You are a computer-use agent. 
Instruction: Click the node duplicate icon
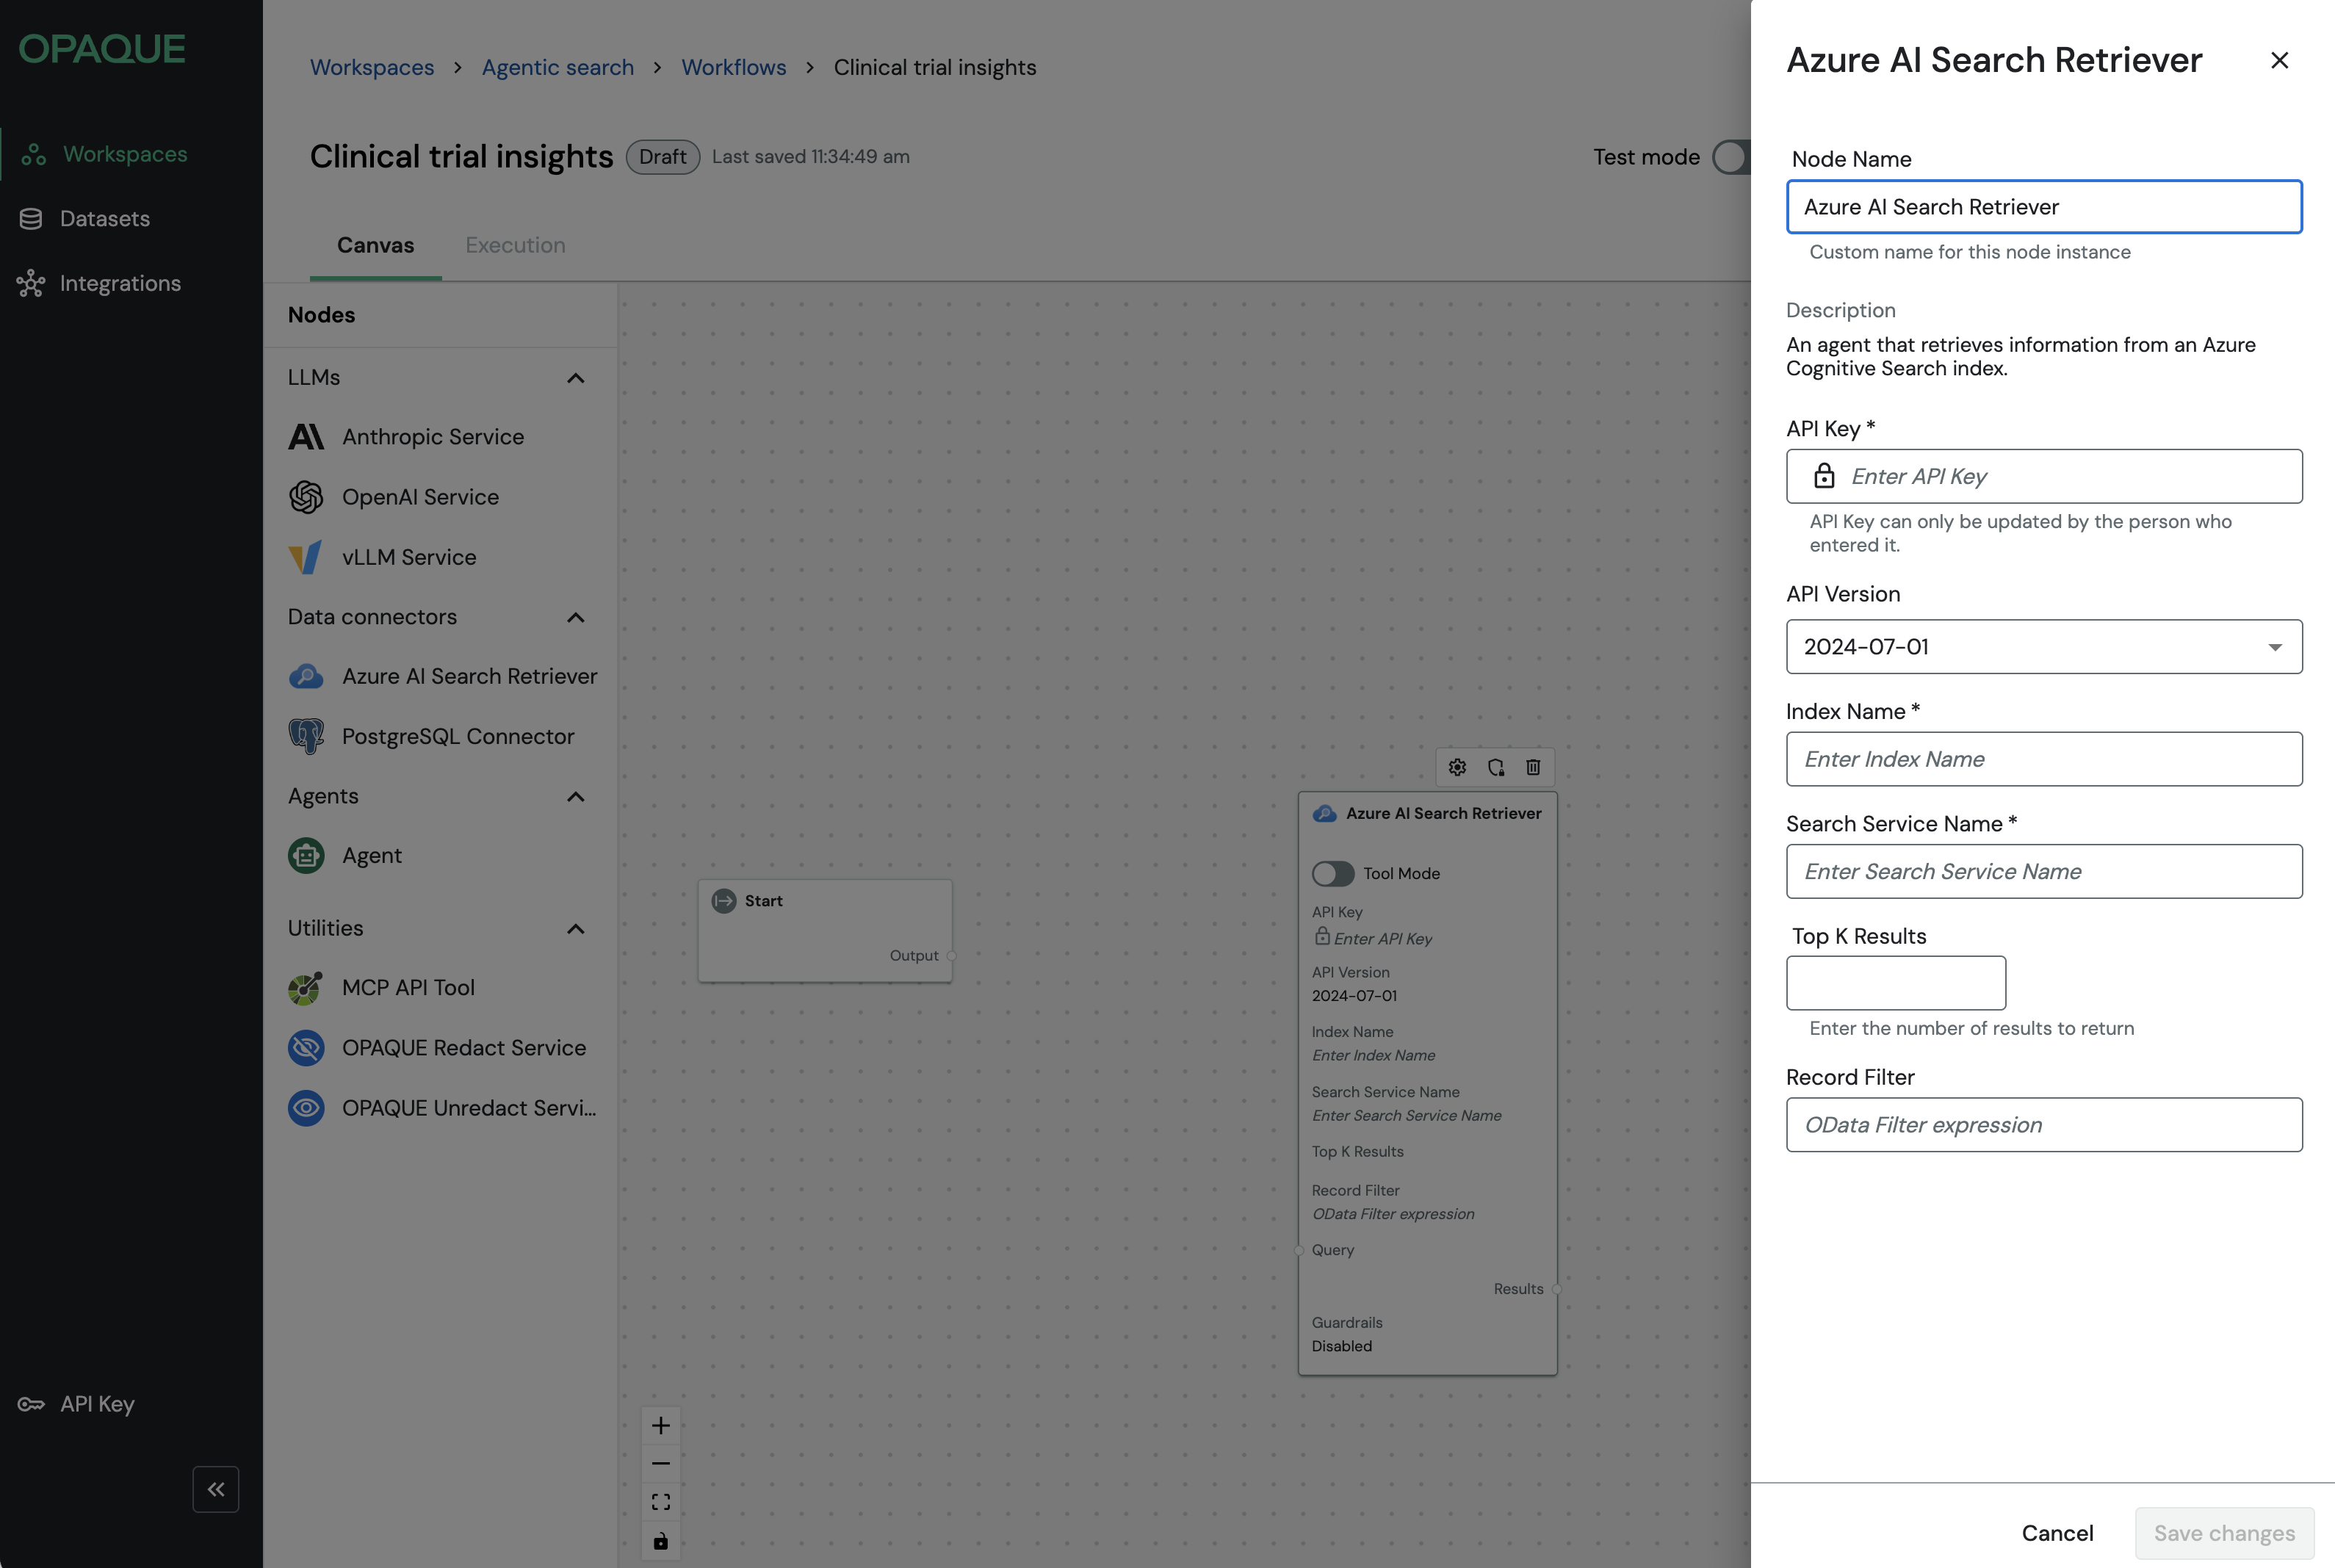click(x=1495, y=767)
